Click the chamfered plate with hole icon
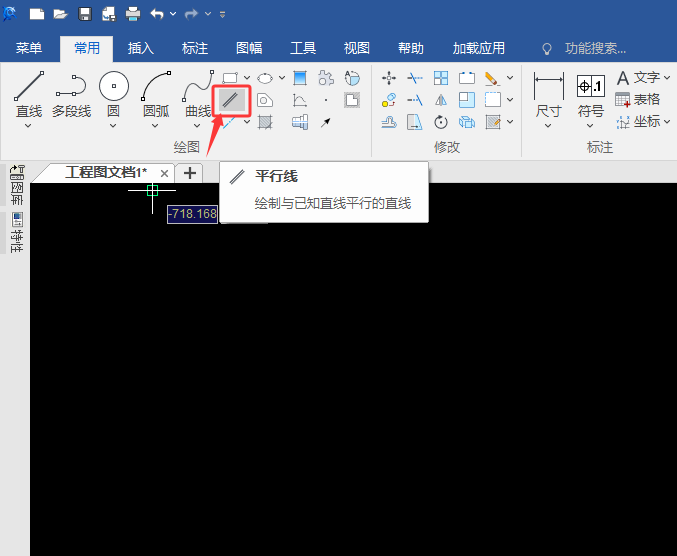The image size is (677, 556). tap(265, 101)
